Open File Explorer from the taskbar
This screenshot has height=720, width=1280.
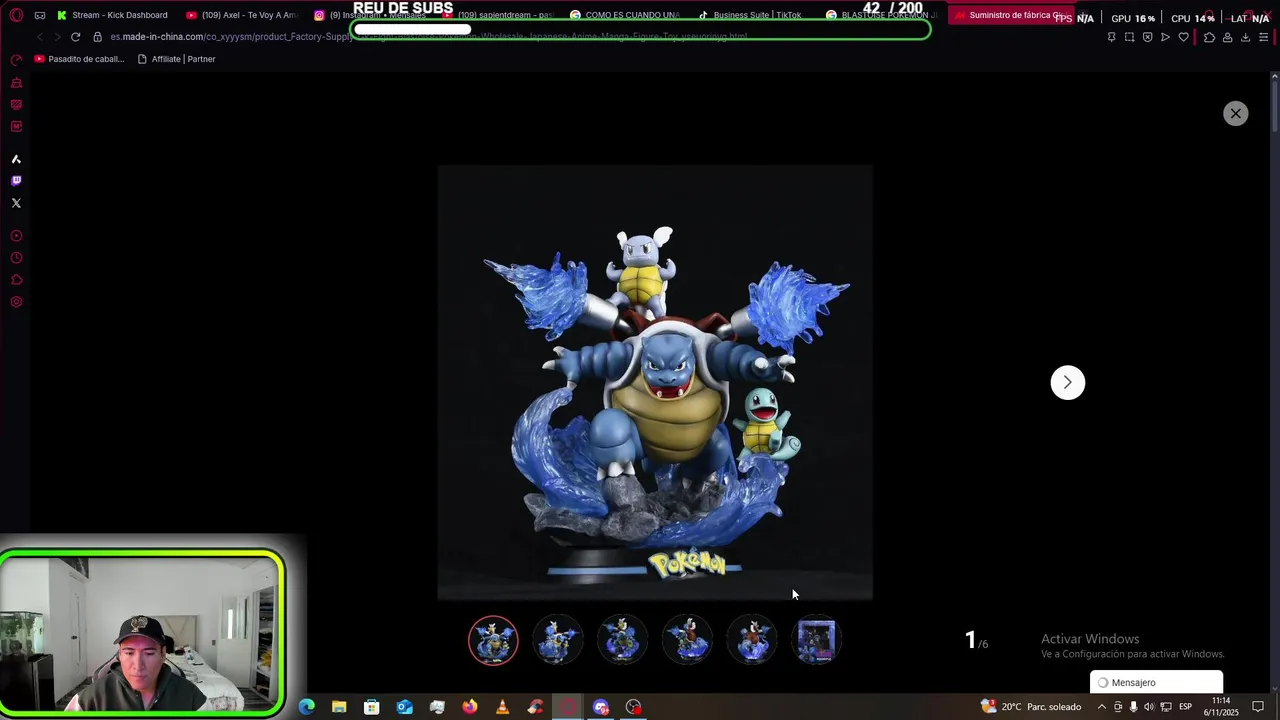coord(339,707)
